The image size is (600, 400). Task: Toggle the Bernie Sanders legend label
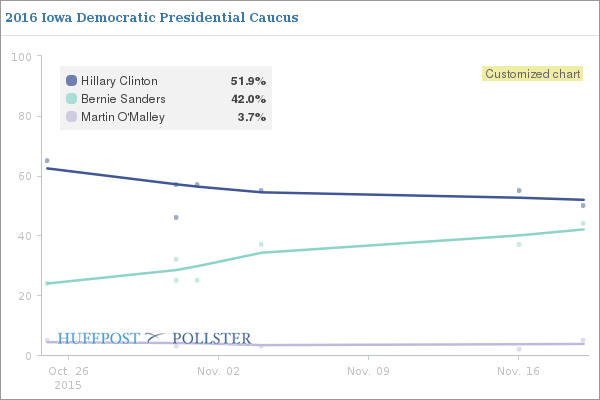click(x=122, y=99)
